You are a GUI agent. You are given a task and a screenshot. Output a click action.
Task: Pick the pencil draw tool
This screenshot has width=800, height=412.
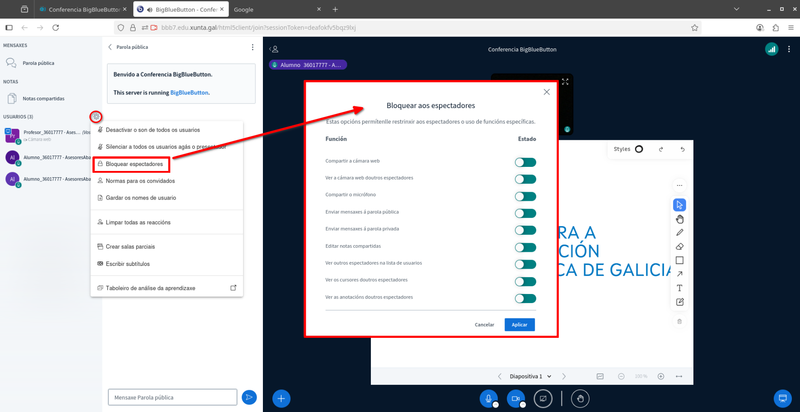tap(680, 232)
